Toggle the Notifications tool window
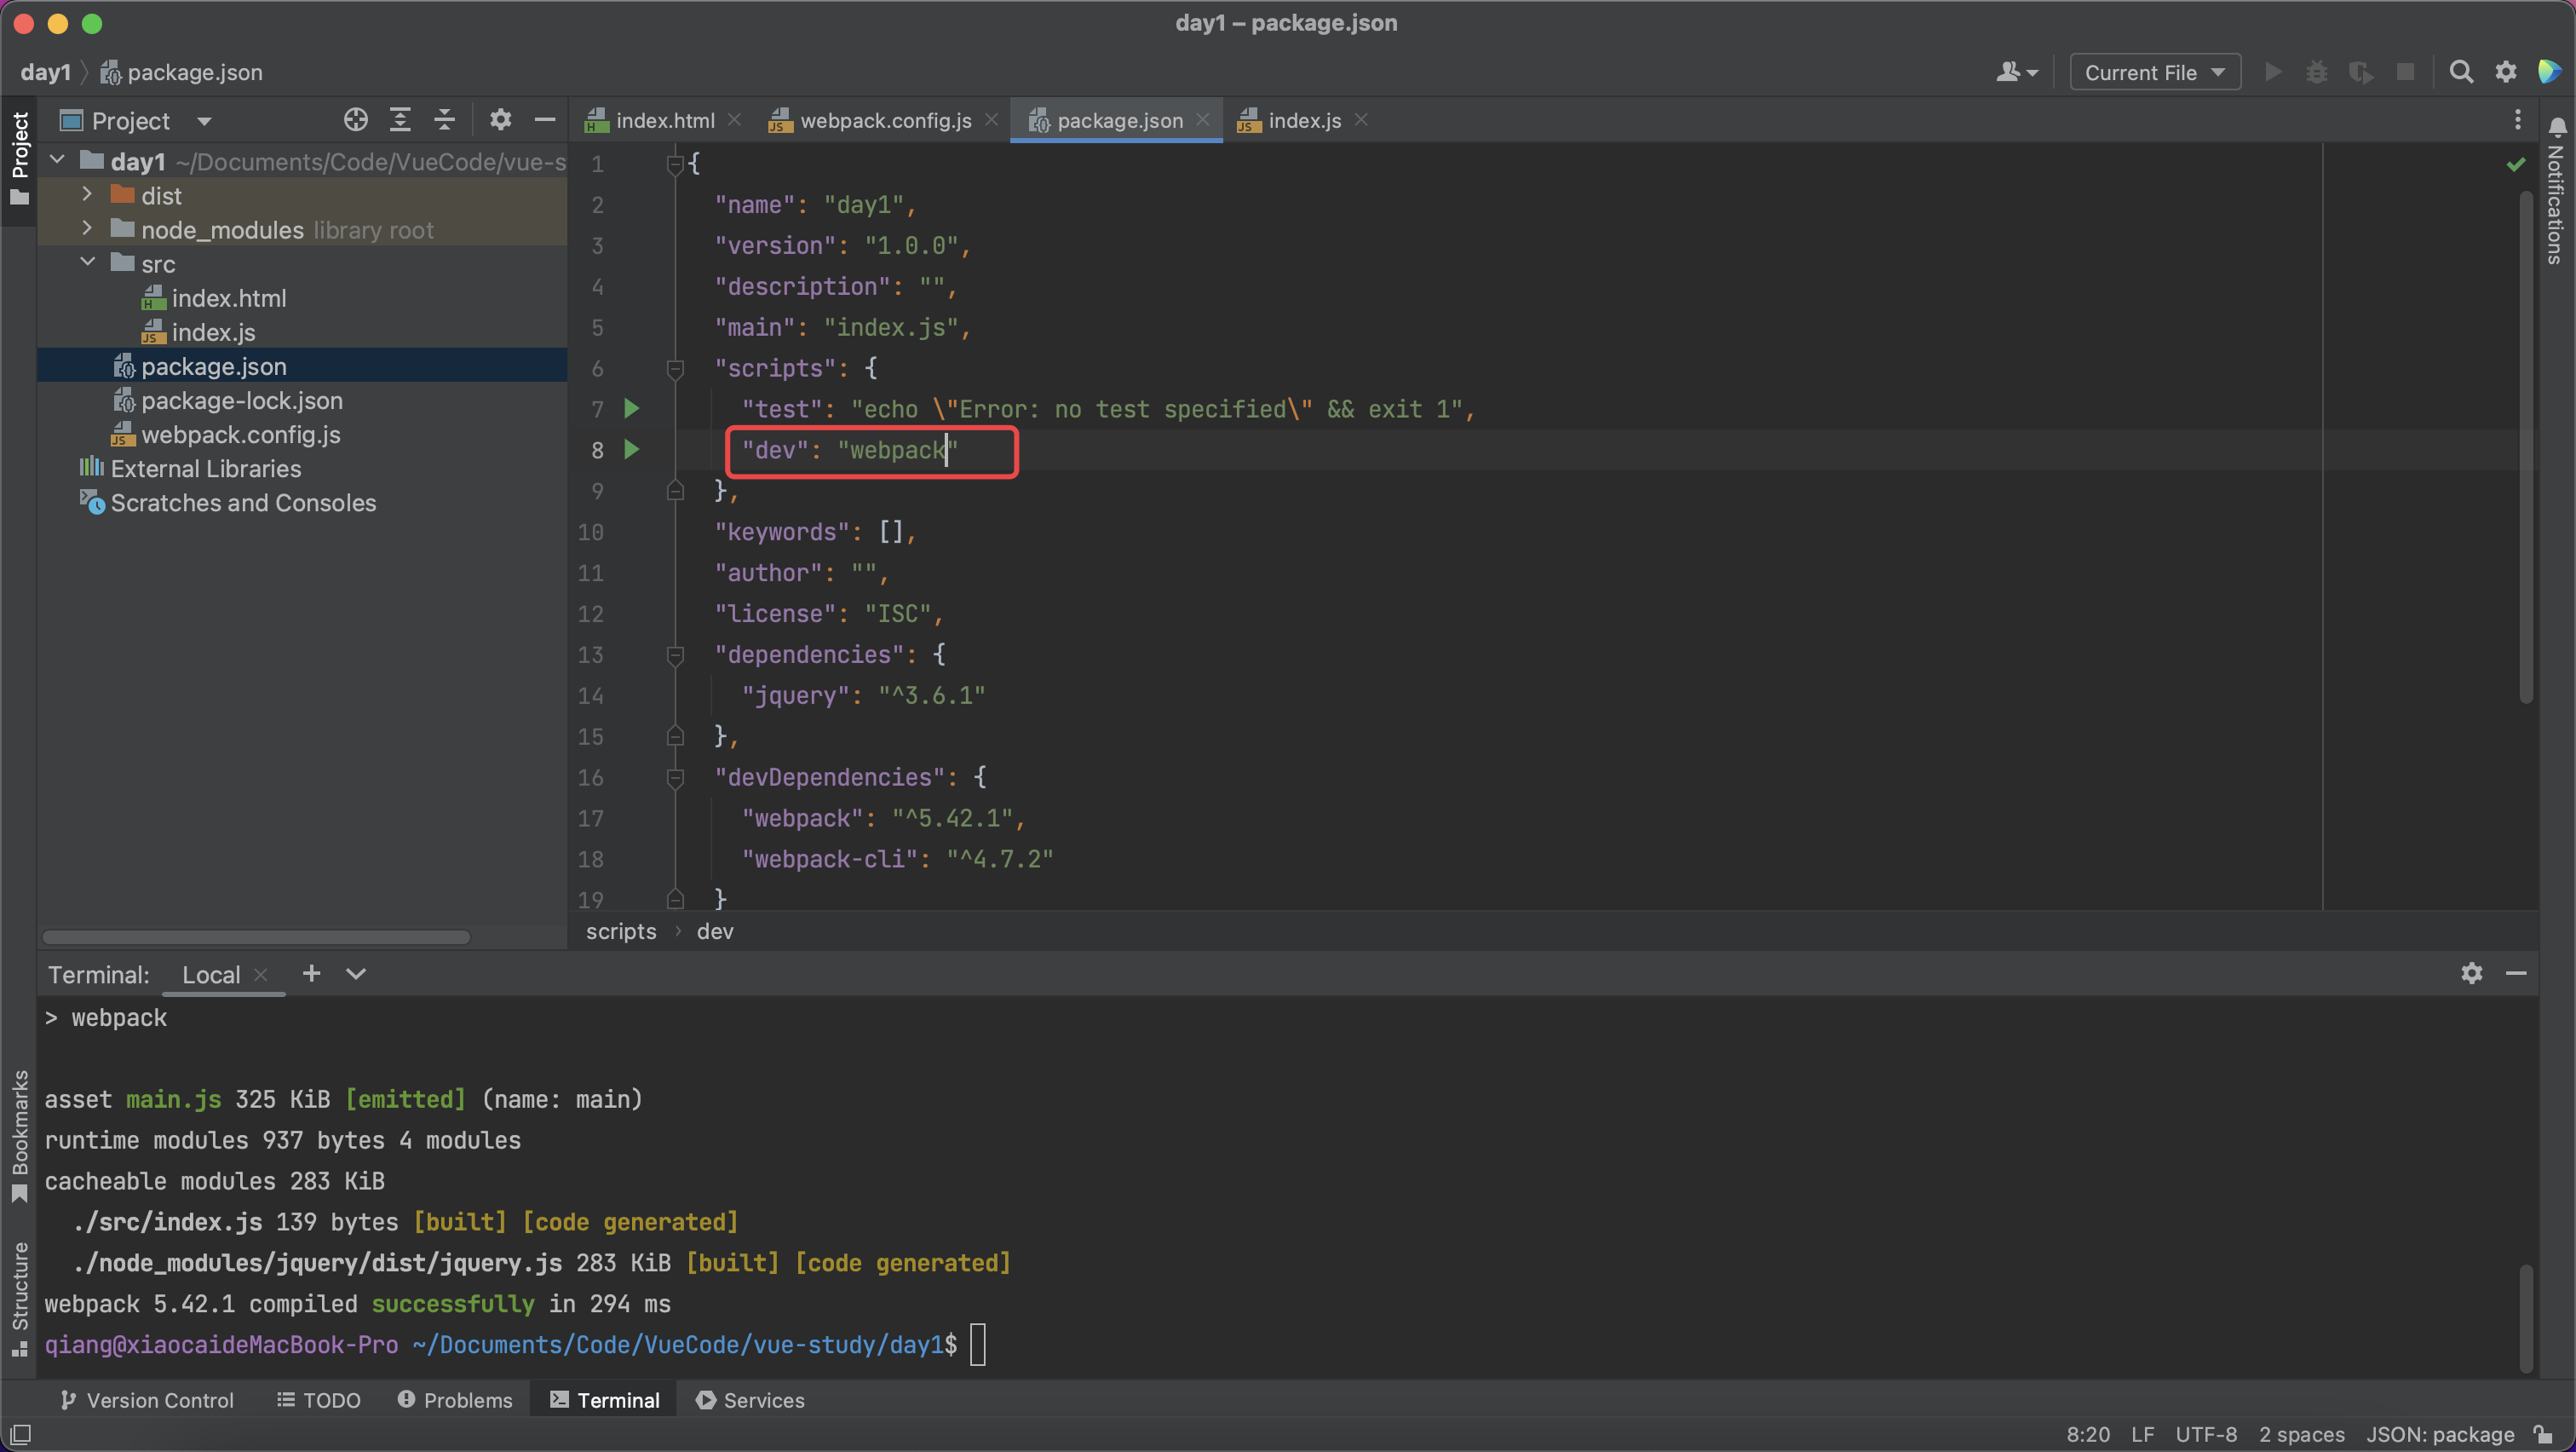This screenshot has width=2576, height=1452. tap(2556, 190)
